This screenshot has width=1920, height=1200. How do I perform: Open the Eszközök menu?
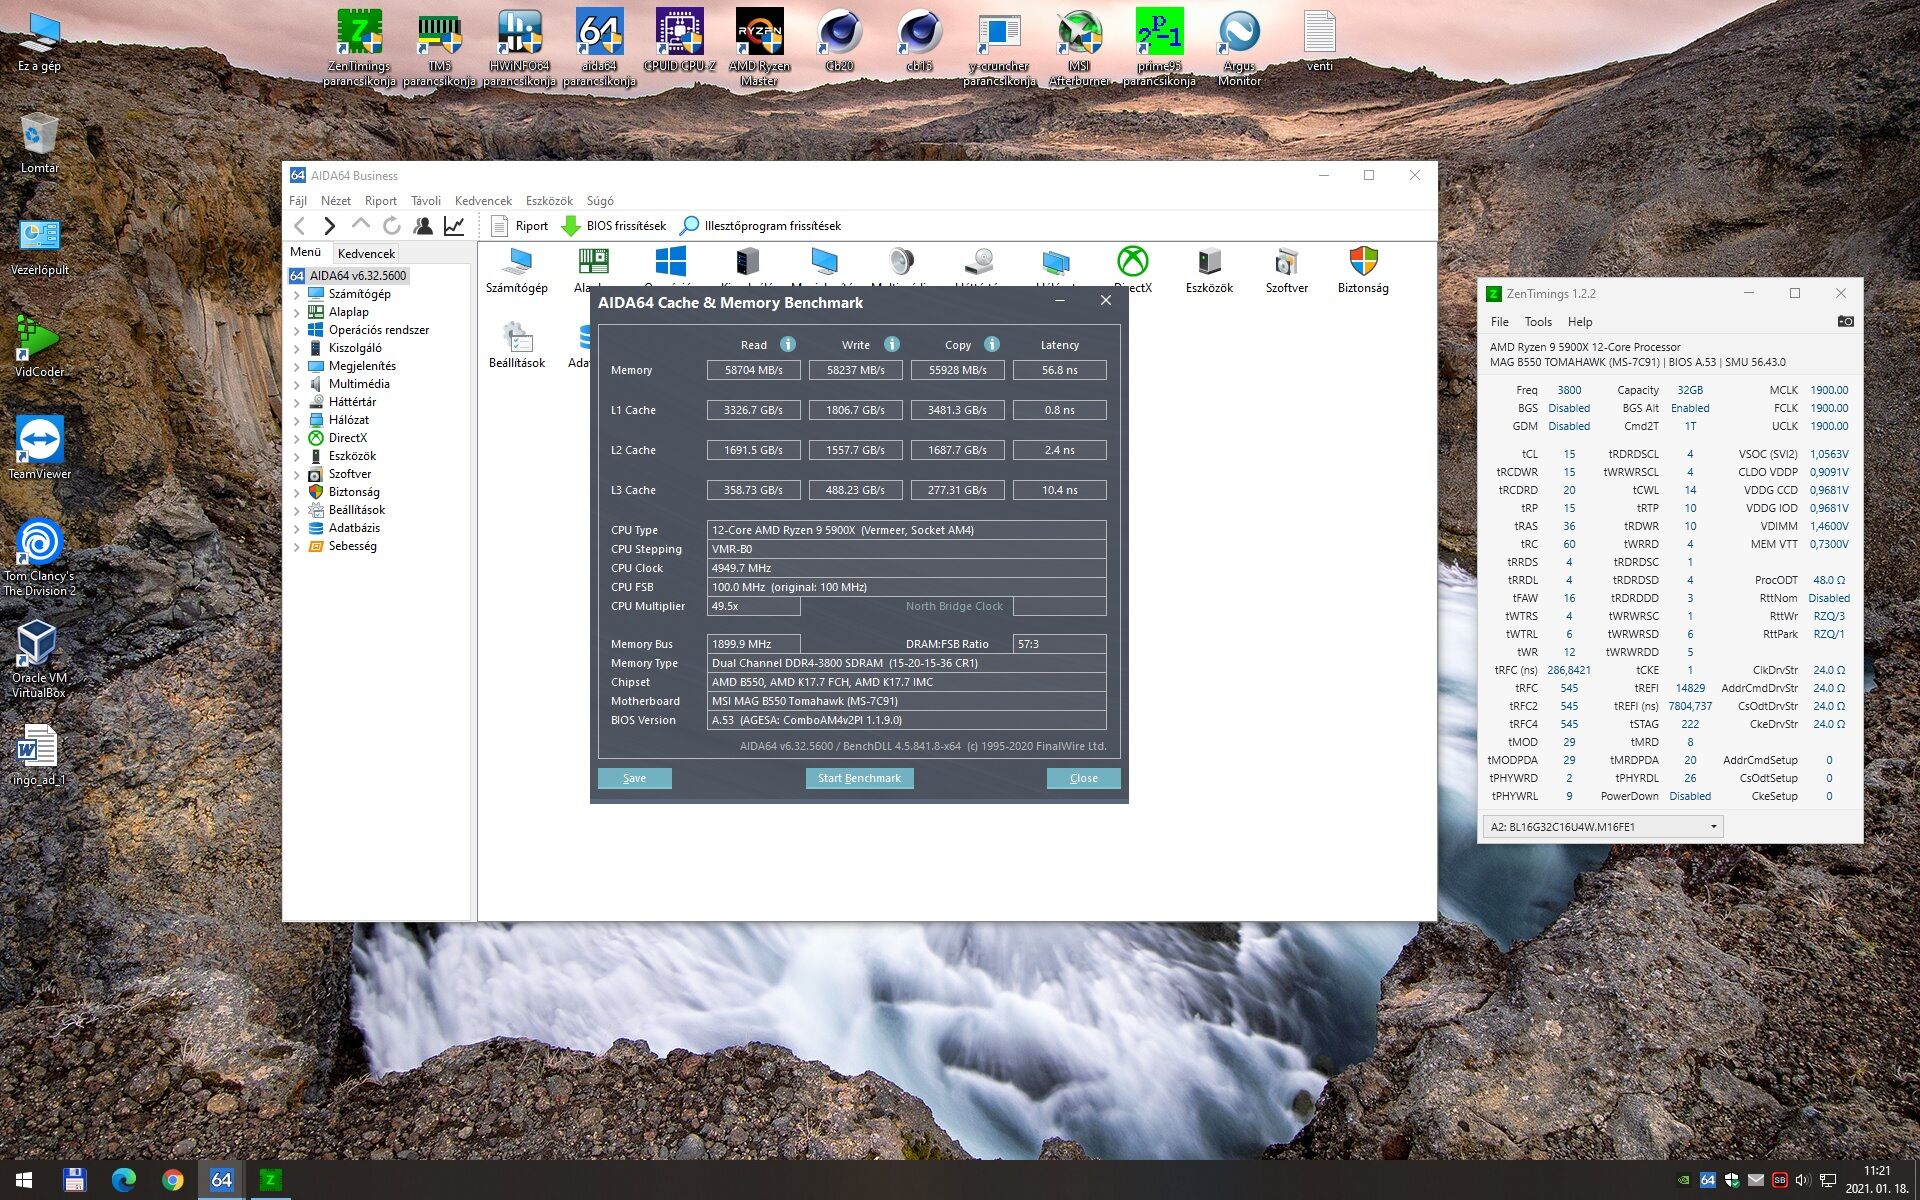(549, 201)
